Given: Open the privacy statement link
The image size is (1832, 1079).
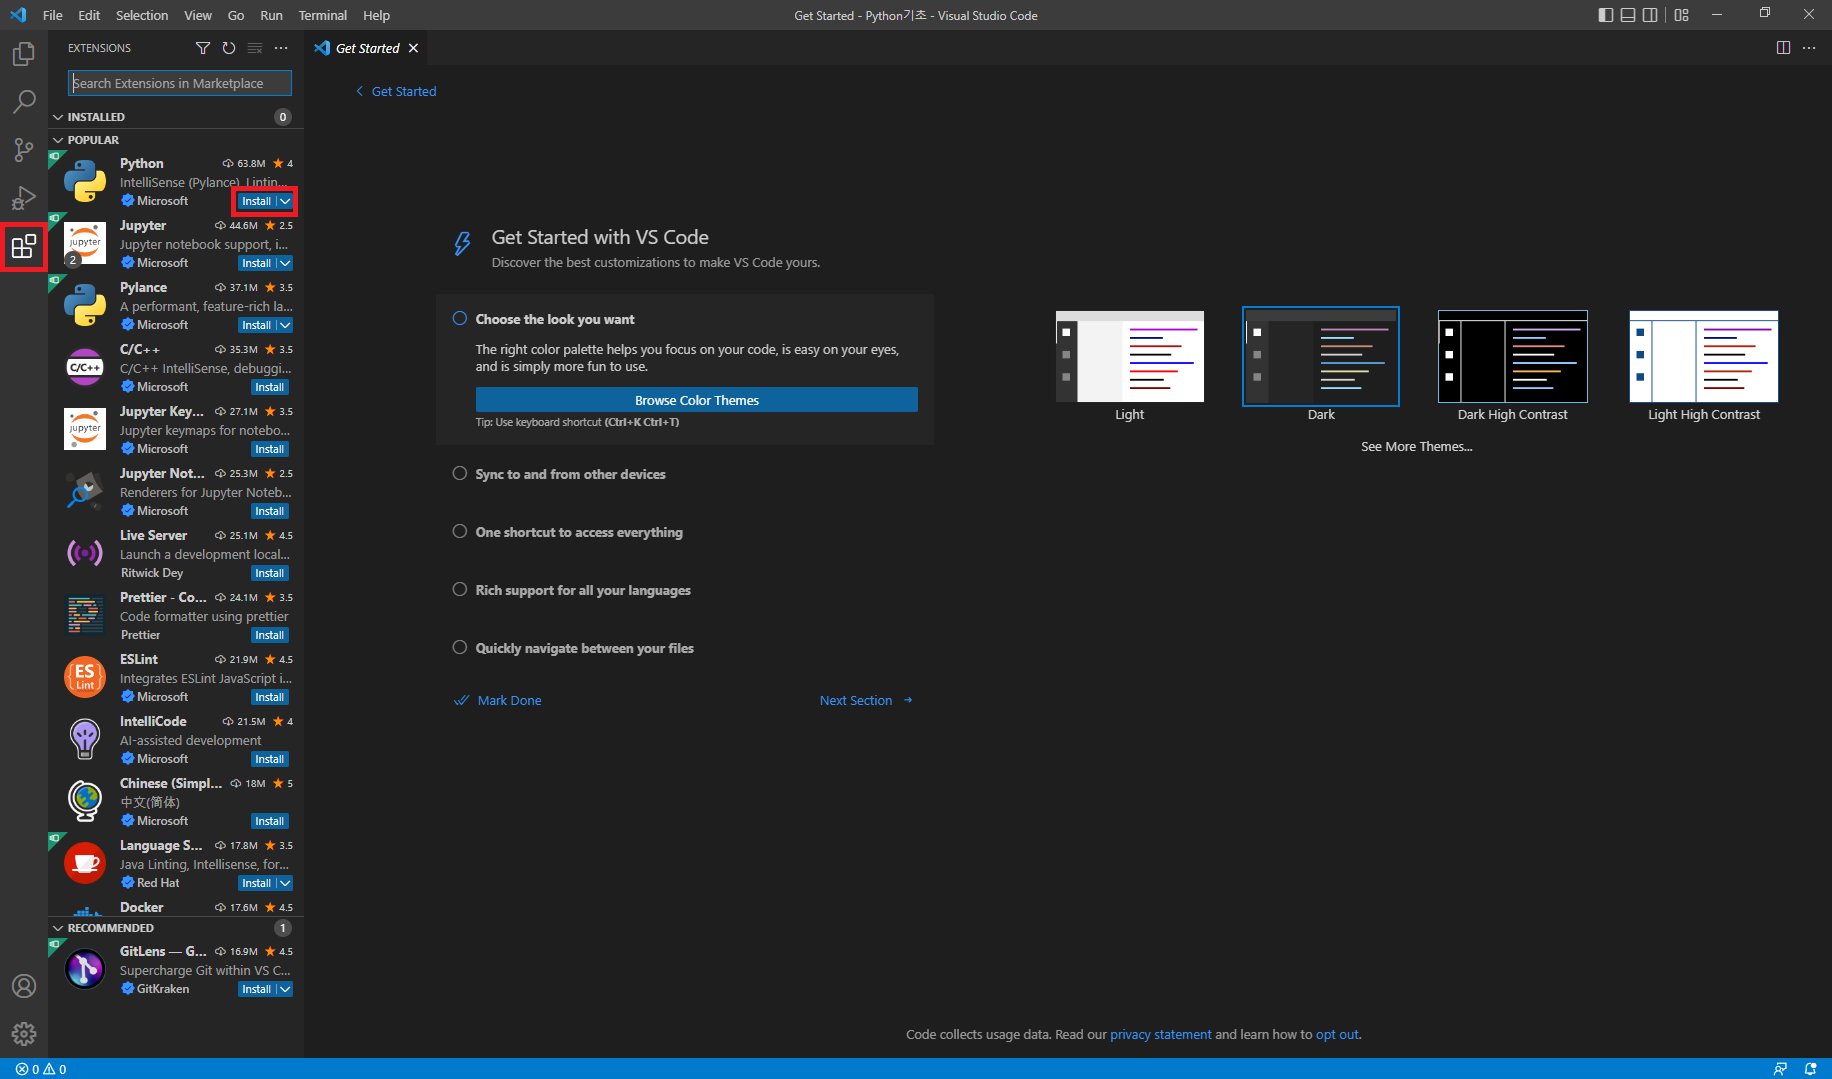Looking at the screenshot, I should pyautogui.click(x=1160, y=1034).
